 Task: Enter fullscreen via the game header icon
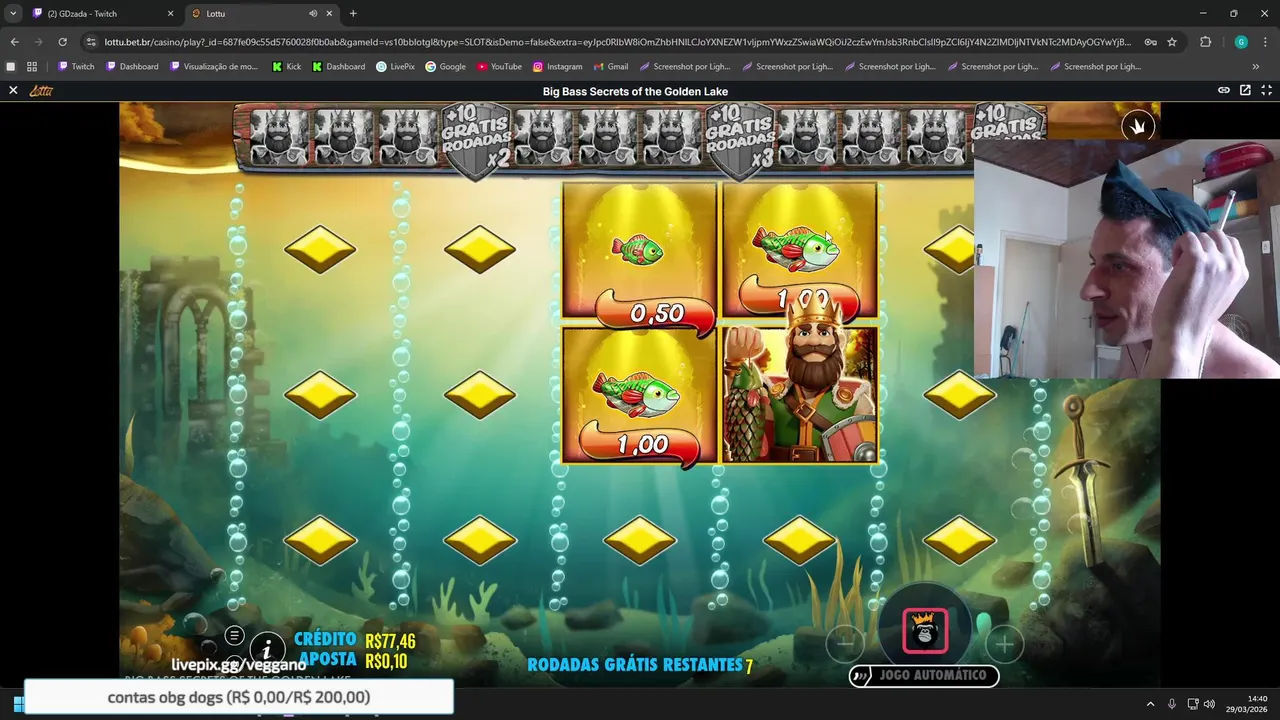coord(1266,90)
